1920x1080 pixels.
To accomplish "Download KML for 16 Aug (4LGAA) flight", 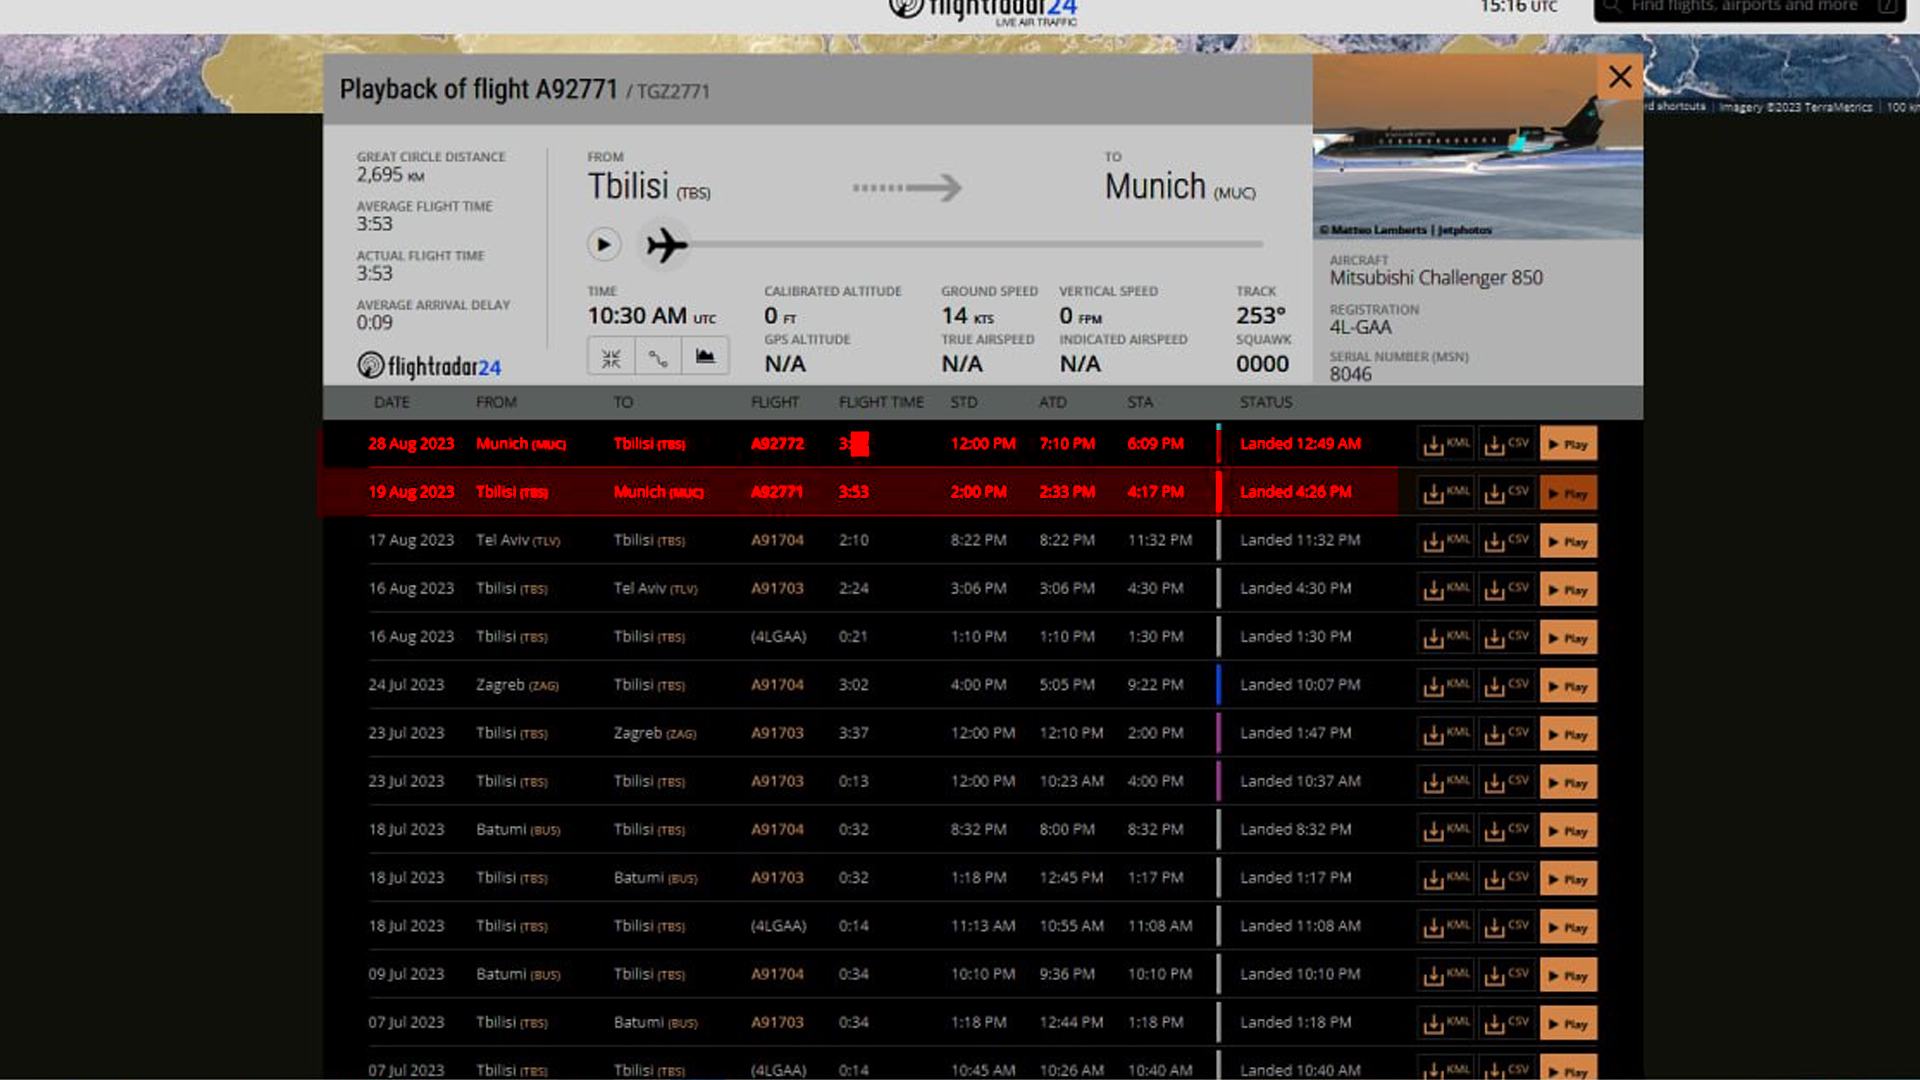I will pos(1446,637).
